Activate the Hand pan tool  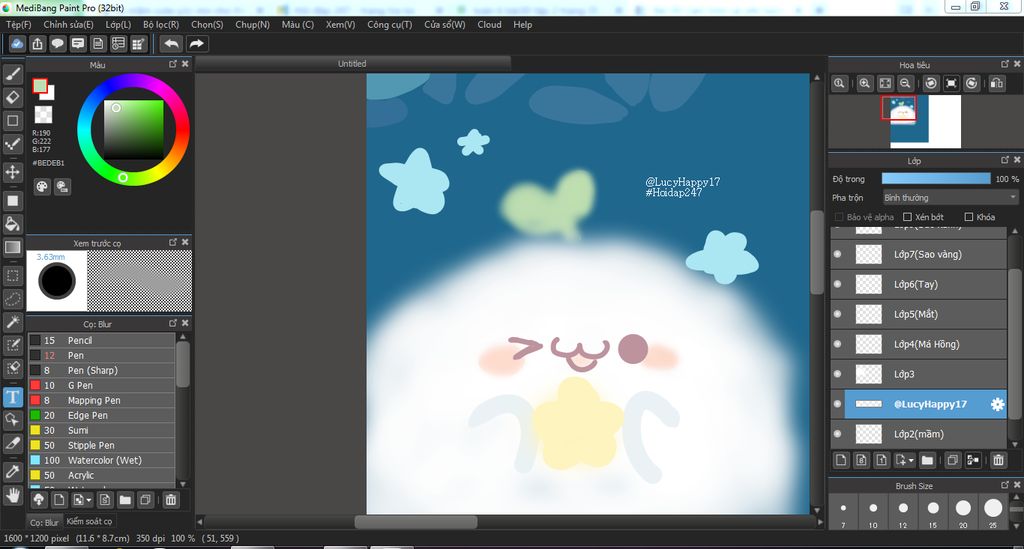tap(13, 495)
